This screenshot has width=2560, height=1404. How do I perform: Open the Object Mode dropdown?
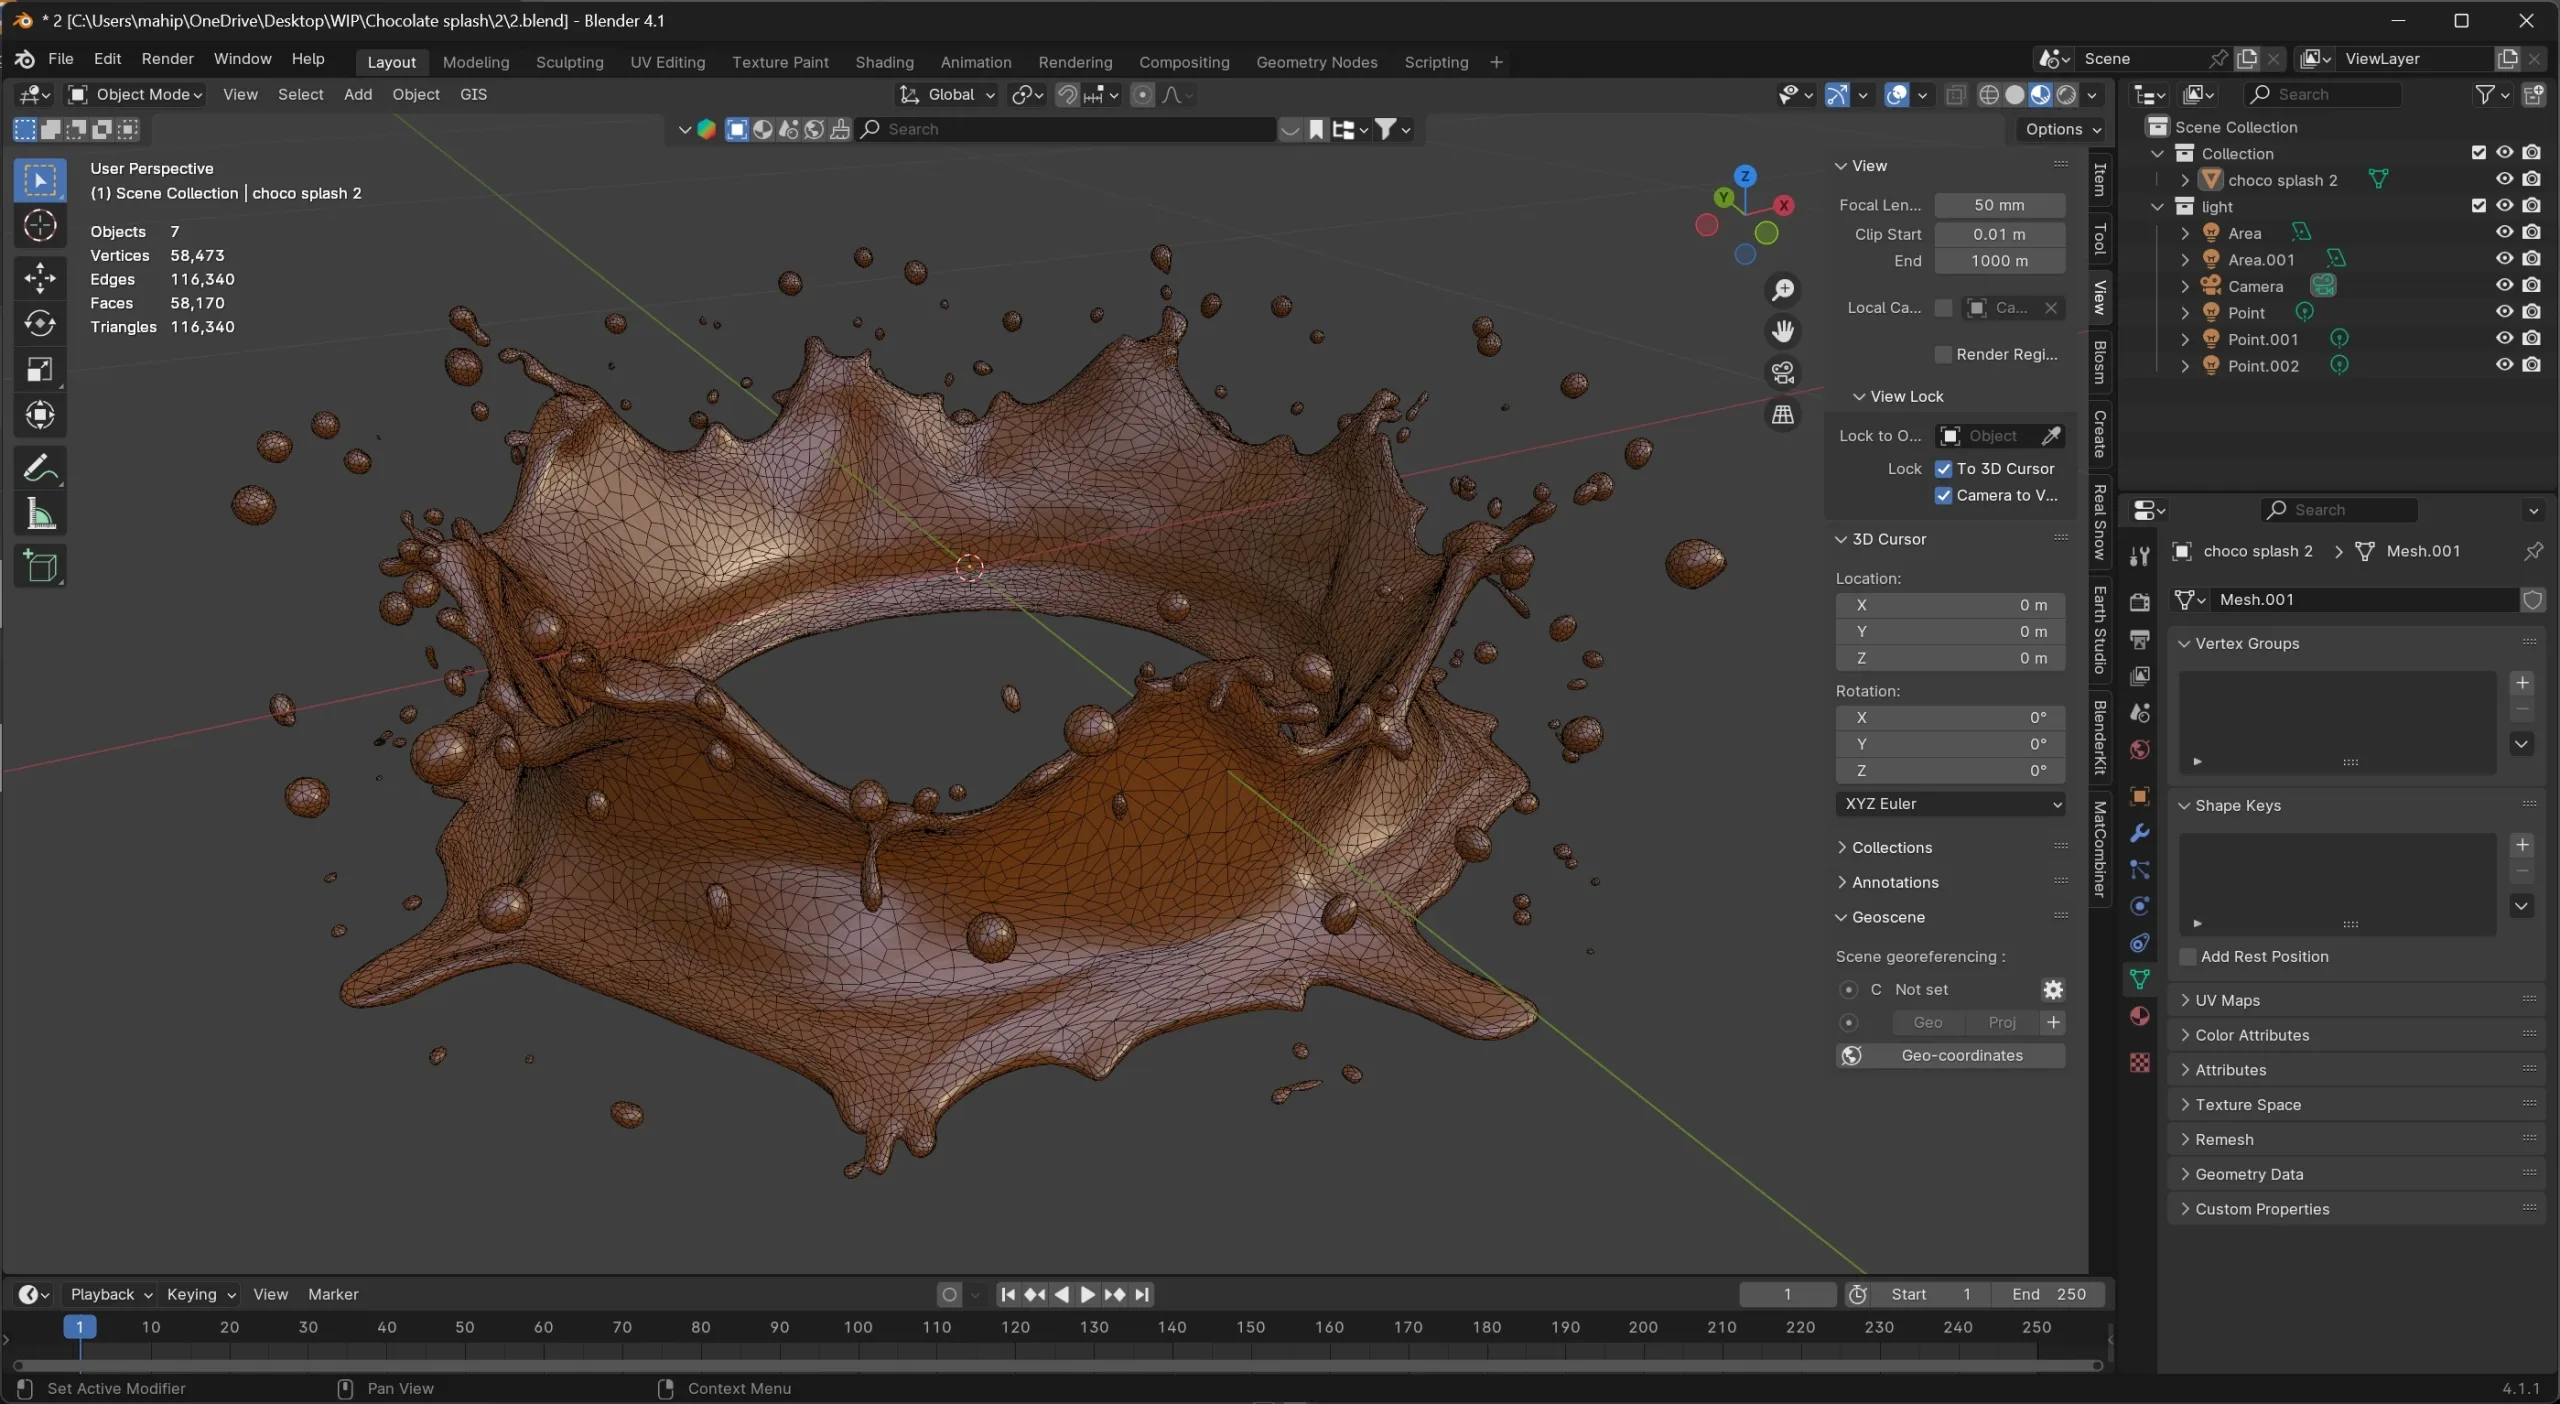point(136,94)
